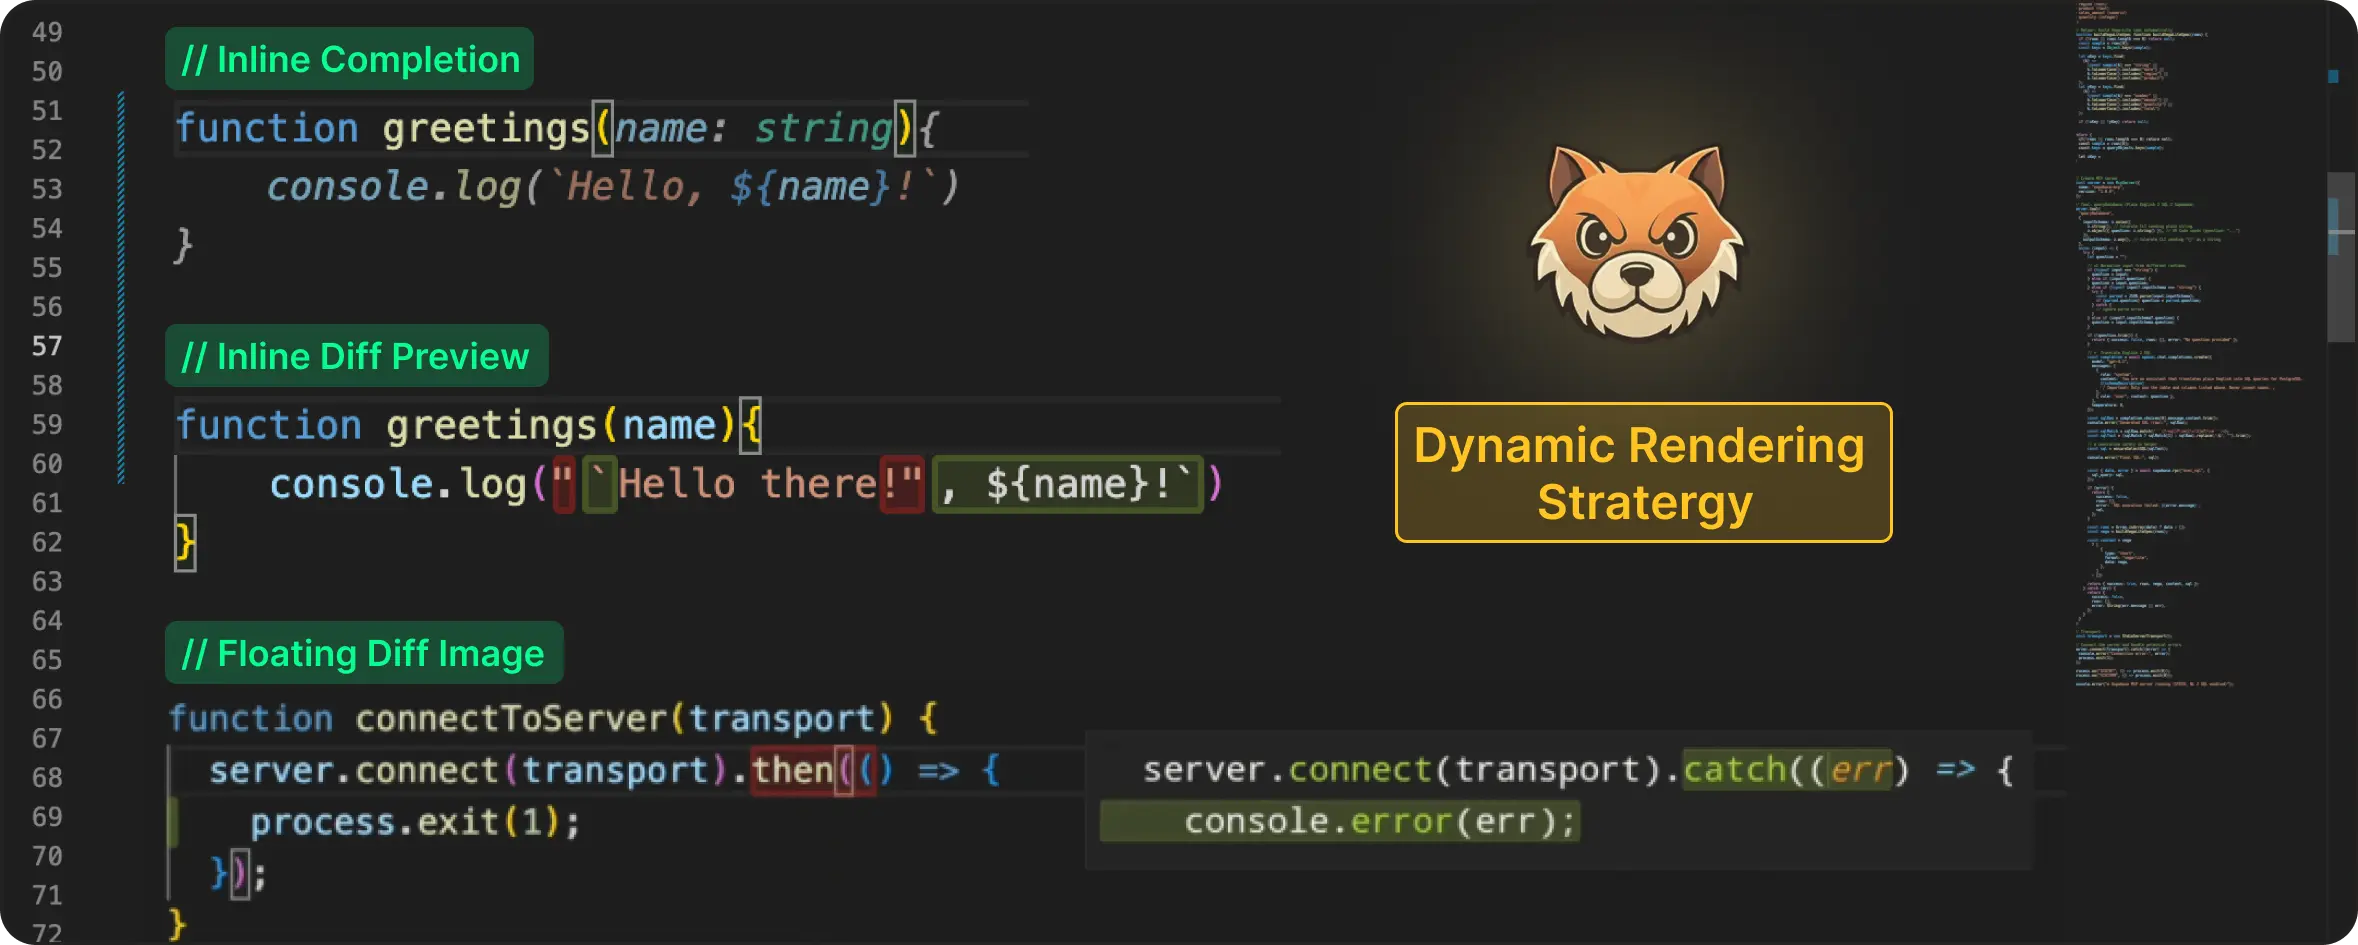The height and width of the screenshot is (945, 2358).
Task: Click console.error(err) line in floating diff
Action: (1378, 822)
